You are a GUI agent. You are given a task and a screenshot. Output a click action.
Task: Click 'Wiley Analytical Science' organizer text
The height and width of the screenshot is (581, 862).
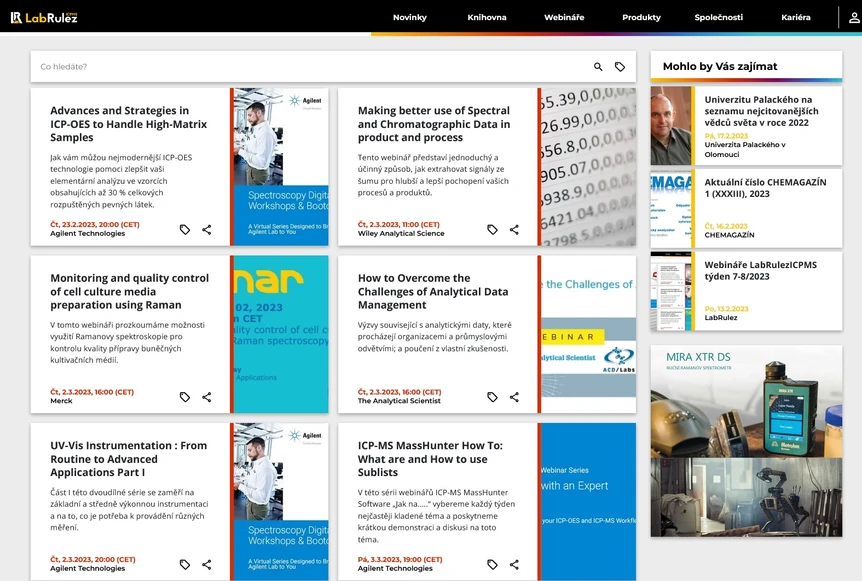401,234
